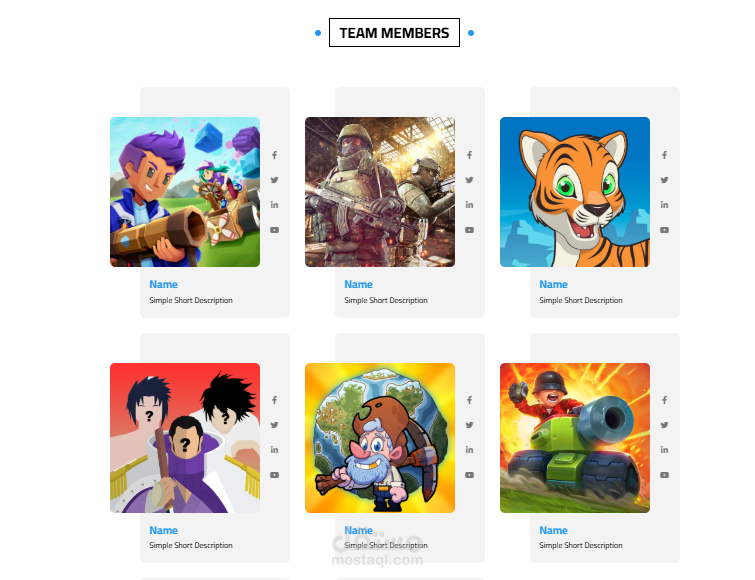Click Facebook icon beside purple-haired bazooka character

[x=274, y=155]
